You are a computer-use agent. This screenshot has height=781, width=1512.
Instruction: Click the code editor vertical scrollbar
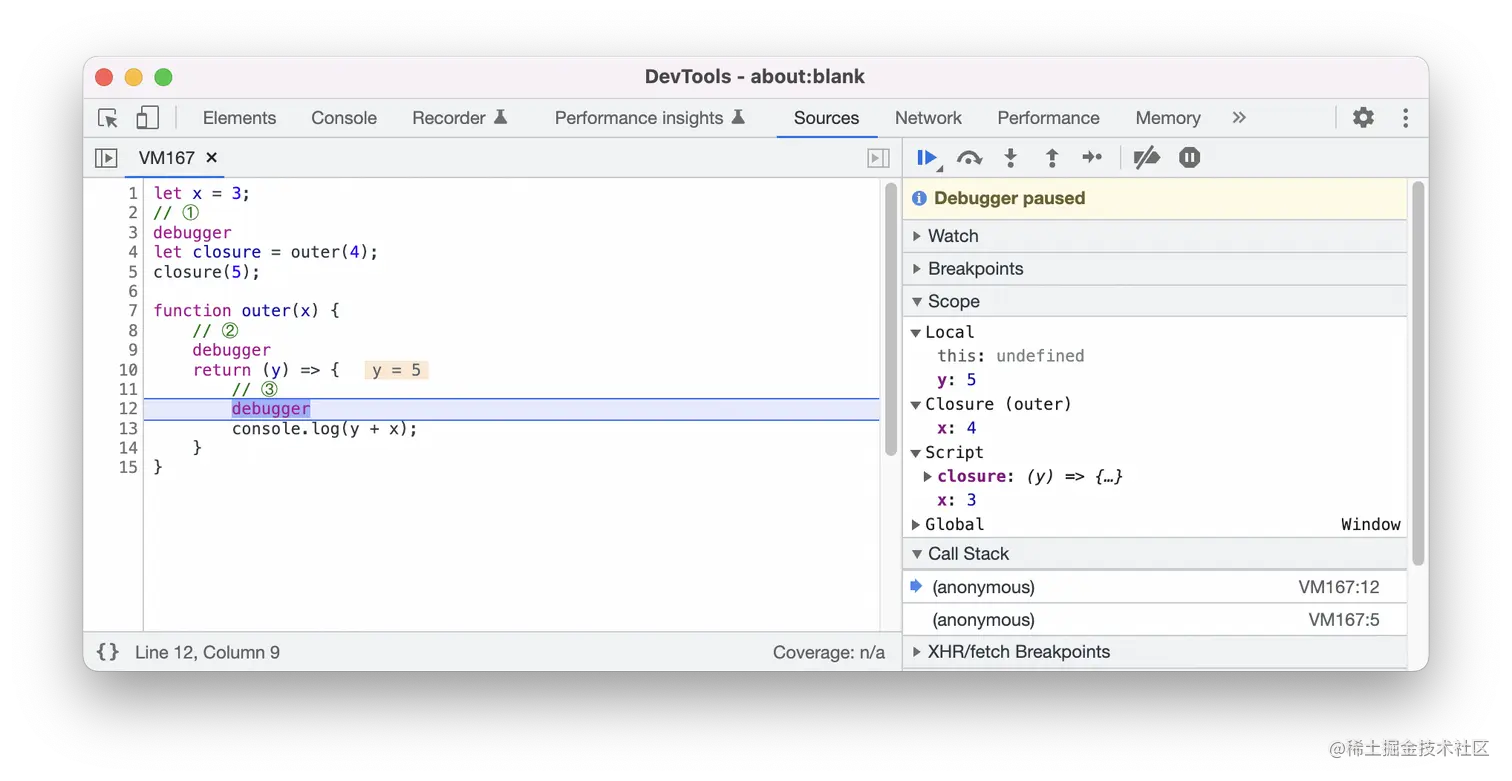(891, 320)
